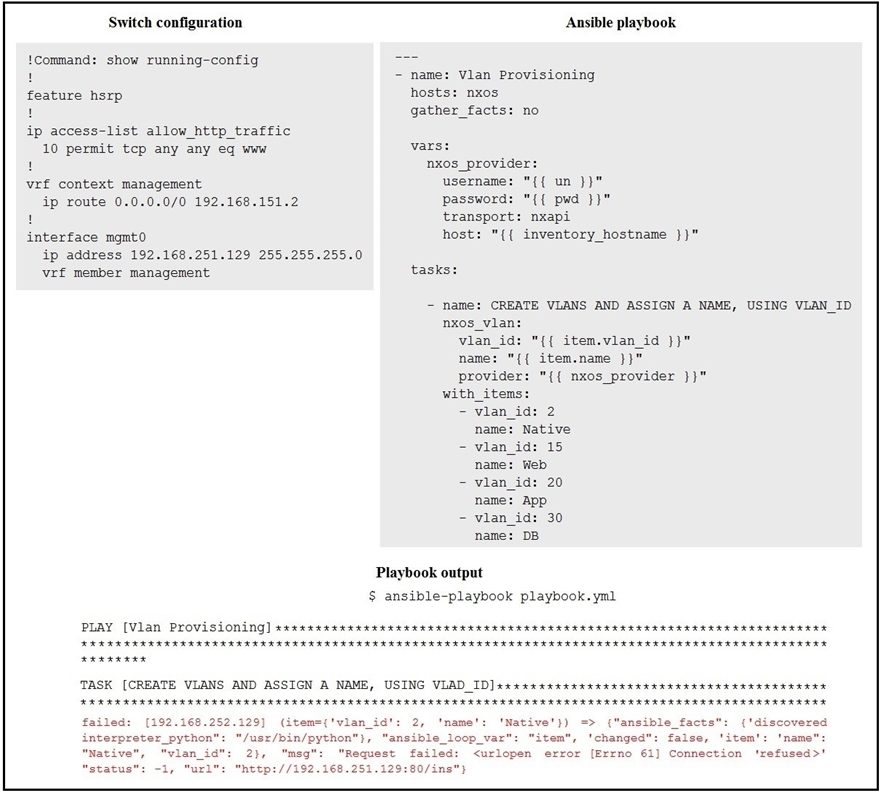
Task: Click the 'Playbook output' heading
Action: click(429, 573)
